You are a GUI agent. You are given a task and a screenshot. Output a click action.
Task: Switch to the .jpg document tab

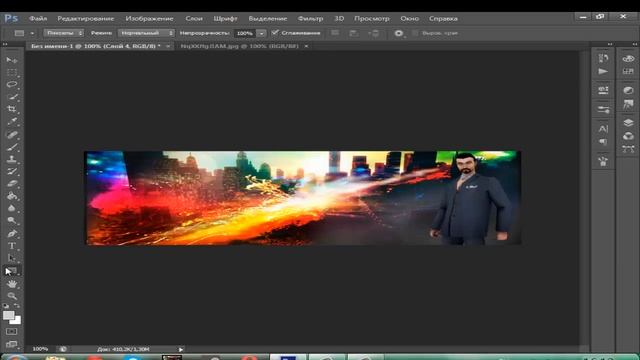pyautogui.click(x=240, y=47)
